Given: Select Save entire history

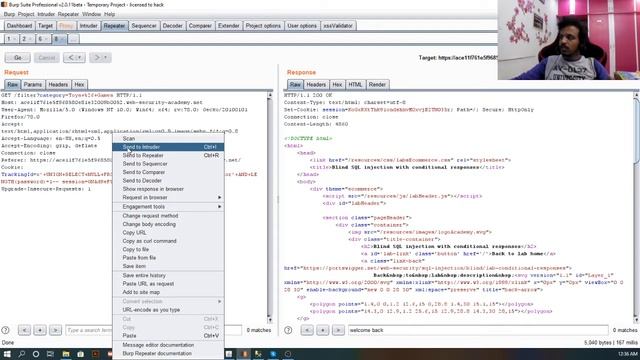Looking at the screenshot, I should tap(168, 276).
